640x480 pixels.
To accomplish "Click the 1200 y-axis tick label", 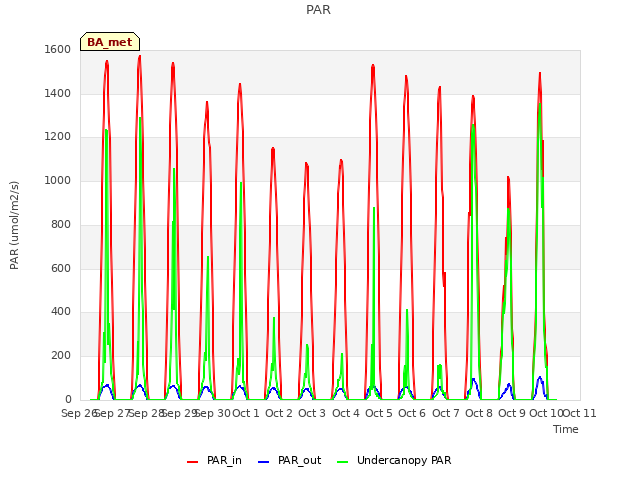I will click(x=58, y=137).
